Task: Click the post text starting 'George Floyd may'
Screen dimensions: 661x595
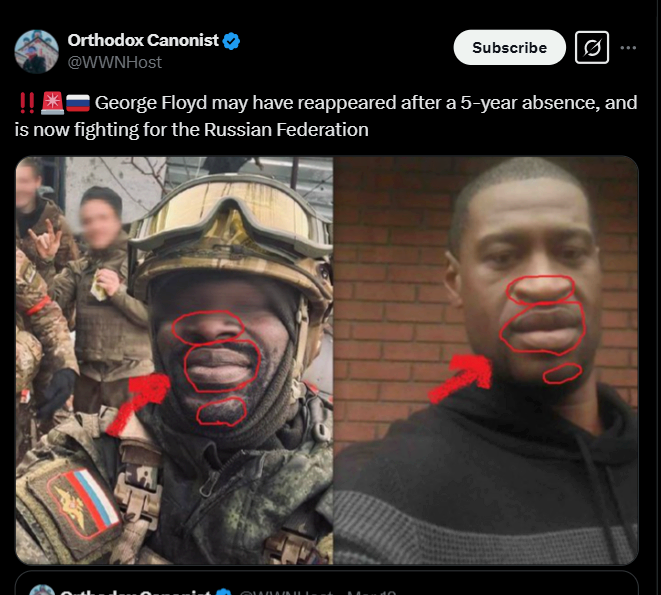Action: pyautogui.click(x=326, y=116)
